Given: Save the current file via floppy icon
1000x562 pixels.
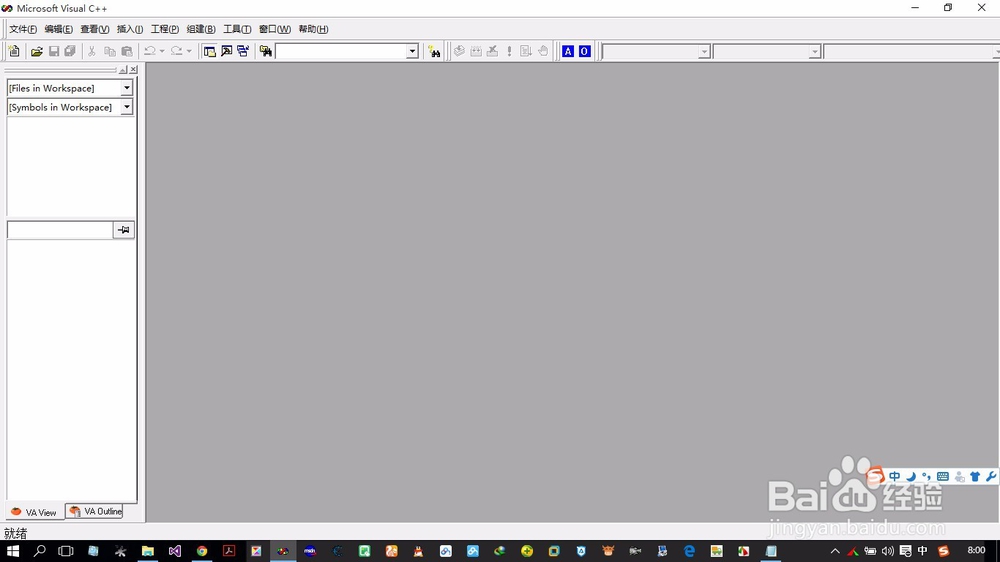Looking at the screenshot, I should click(54, 51).
